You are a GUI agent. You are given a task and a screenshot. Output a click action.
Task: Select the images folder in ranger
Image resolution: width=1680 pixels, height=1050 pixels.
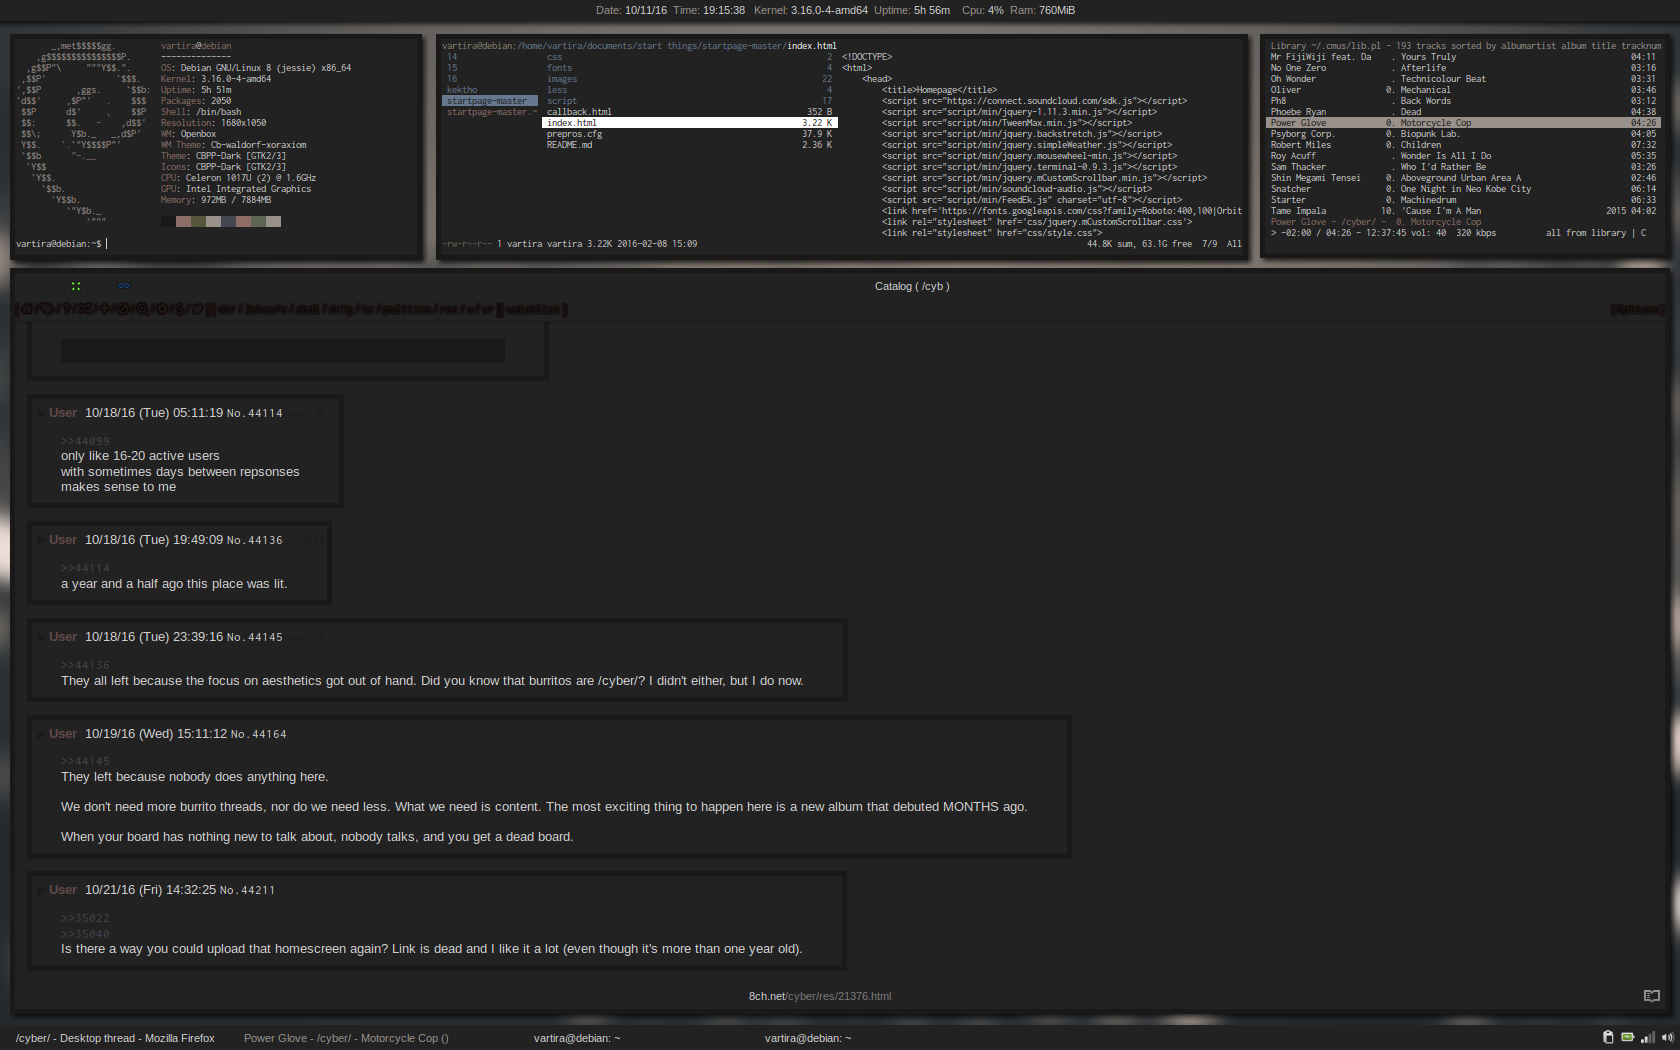689,79
